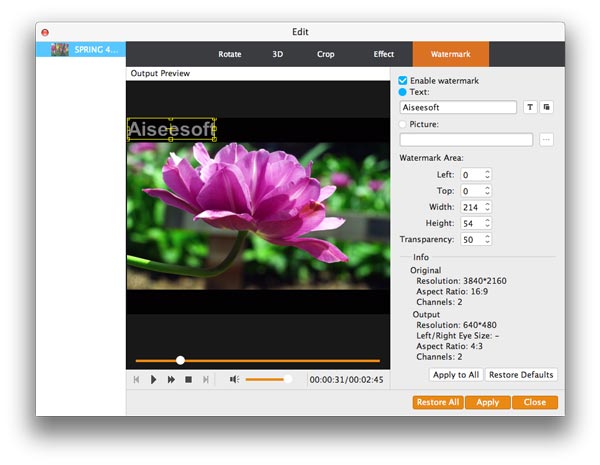Image resolution: width=600 pixels, height=465 pixels.
Task: Open the Crop tab
Action: tap(326, 54)
